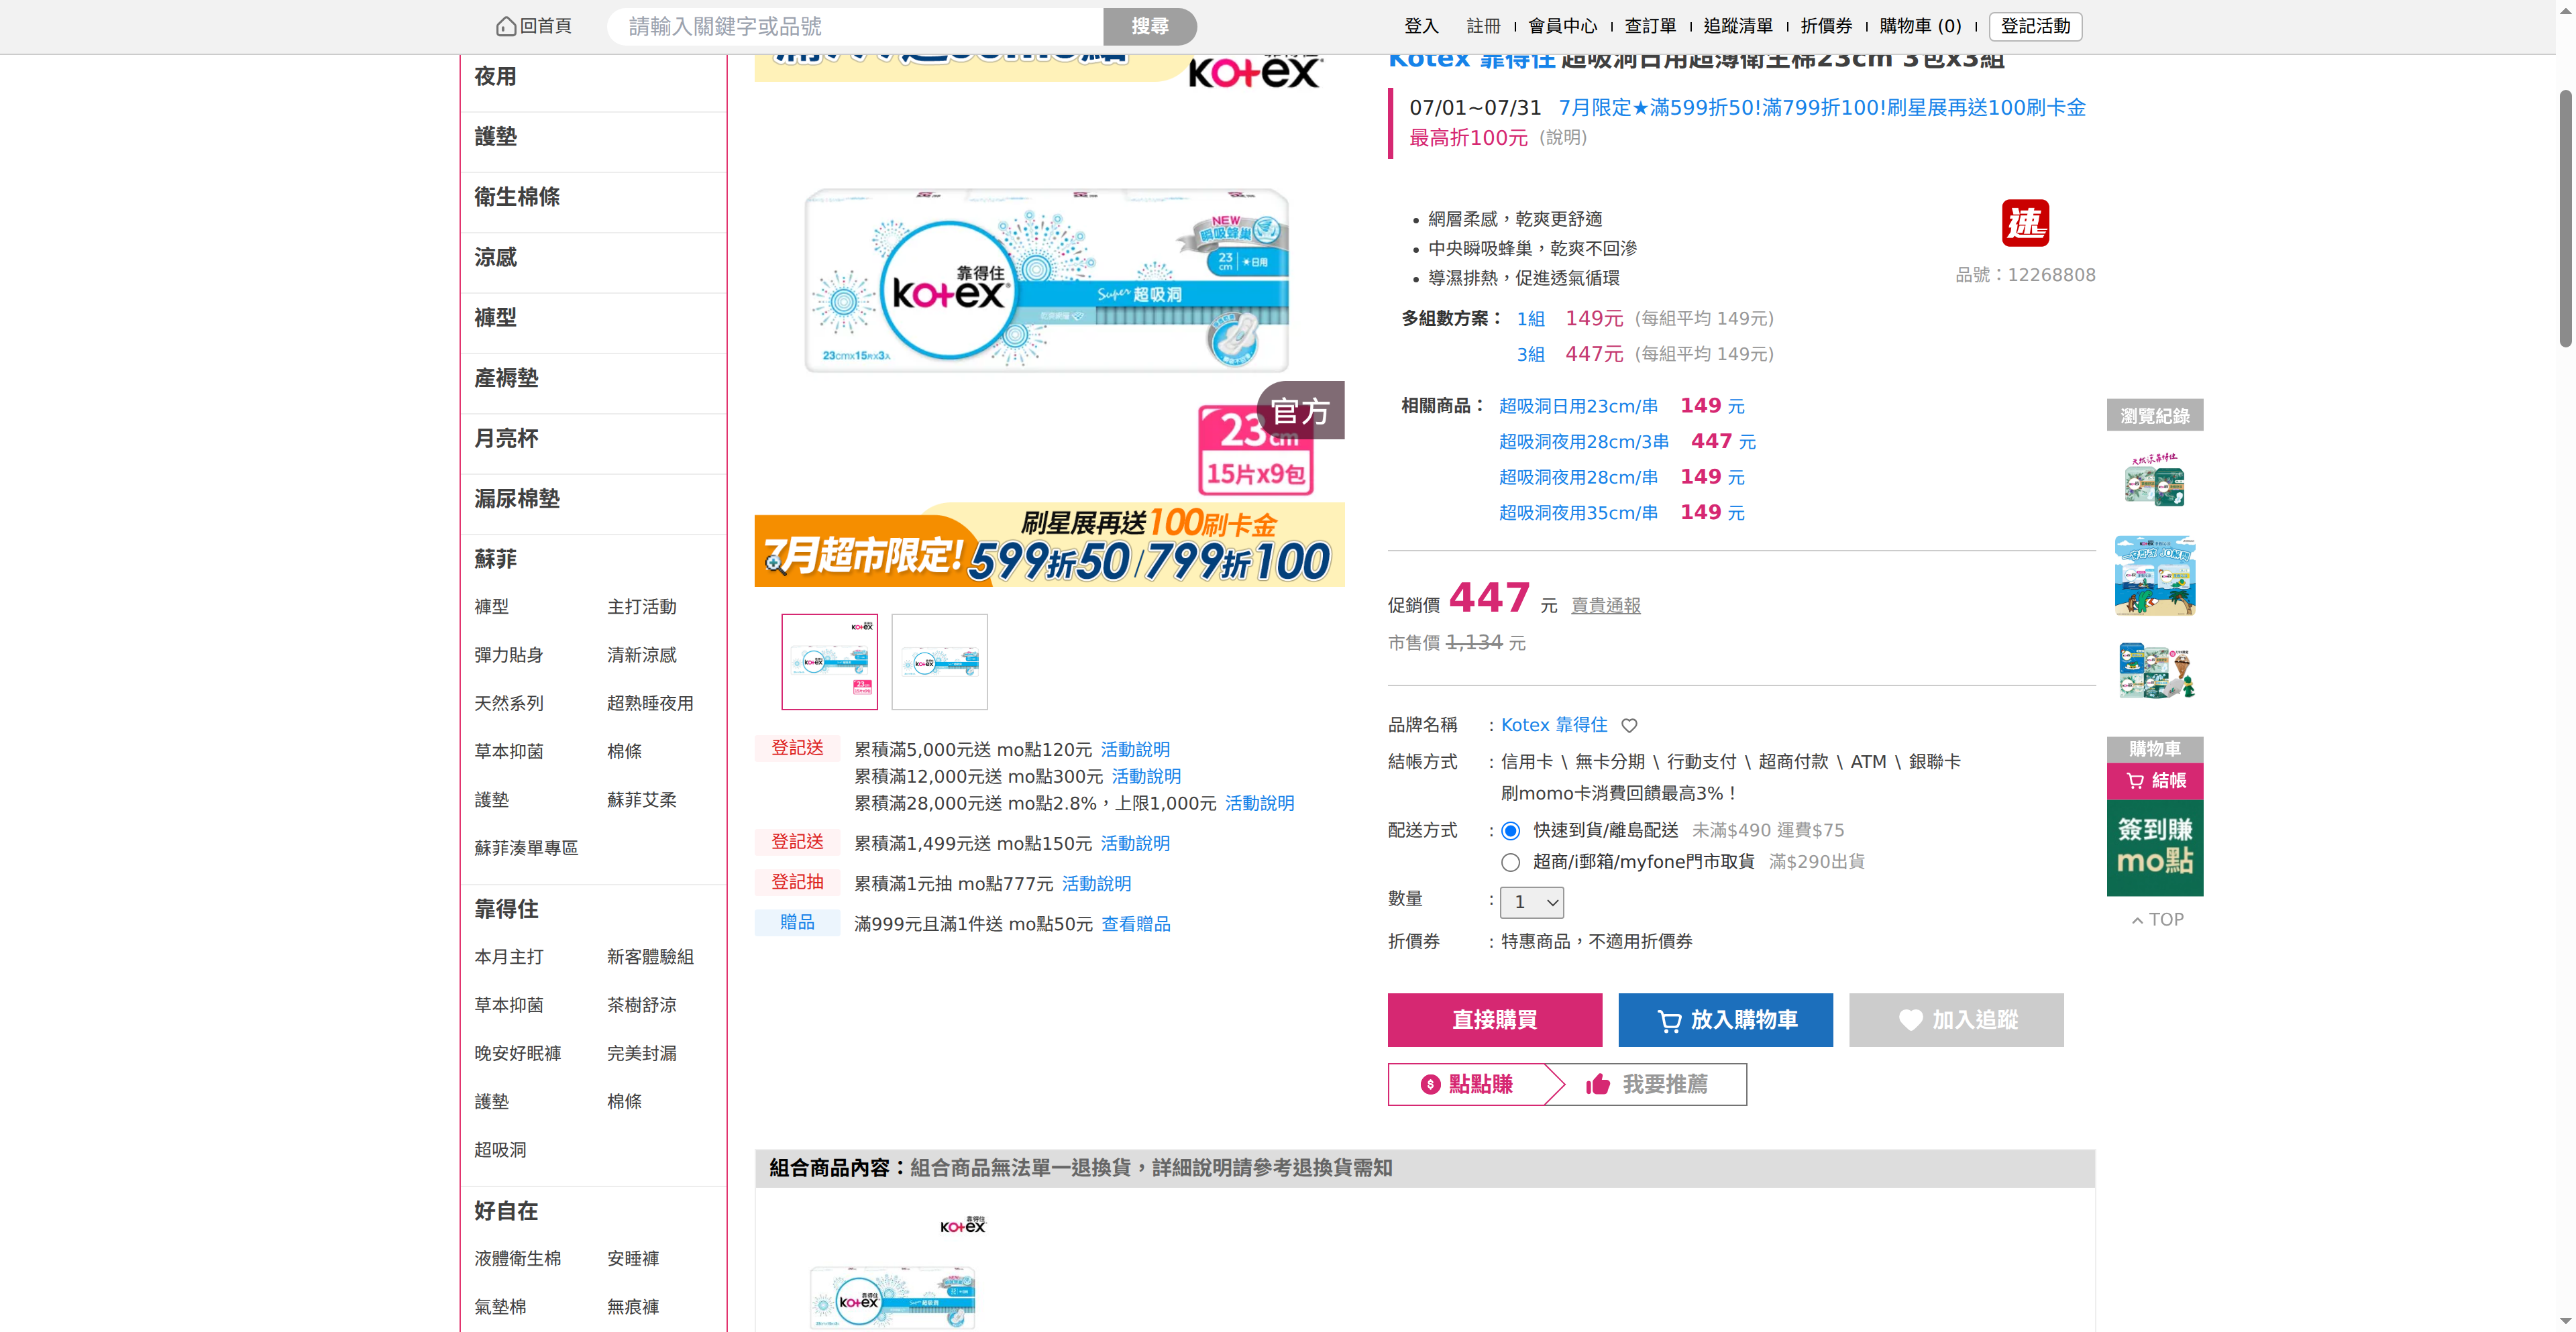The width and height of the screenshot is (2576, 1332).
Task: Click the 結帳 checkout button in sidebar
Action: click(2155, 781)
